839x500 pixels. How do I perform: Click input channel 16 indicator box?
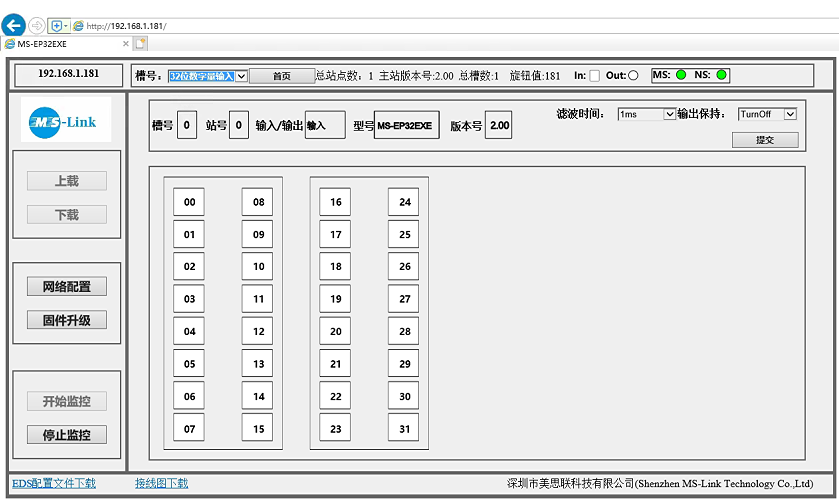coord(335,202)
